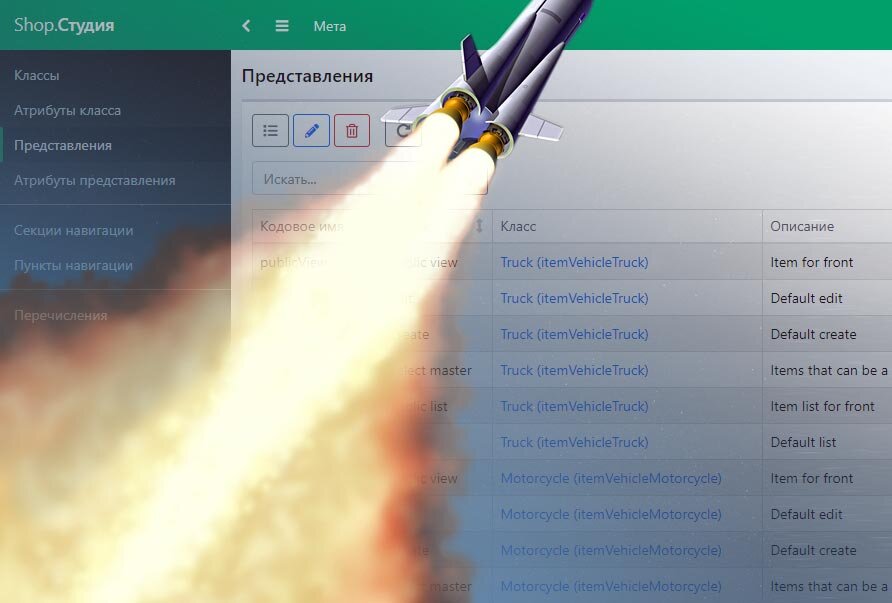Viewport: 892px width, 603px height.
Task: Open Пункты навигации sidebar item
Action: 115,265
